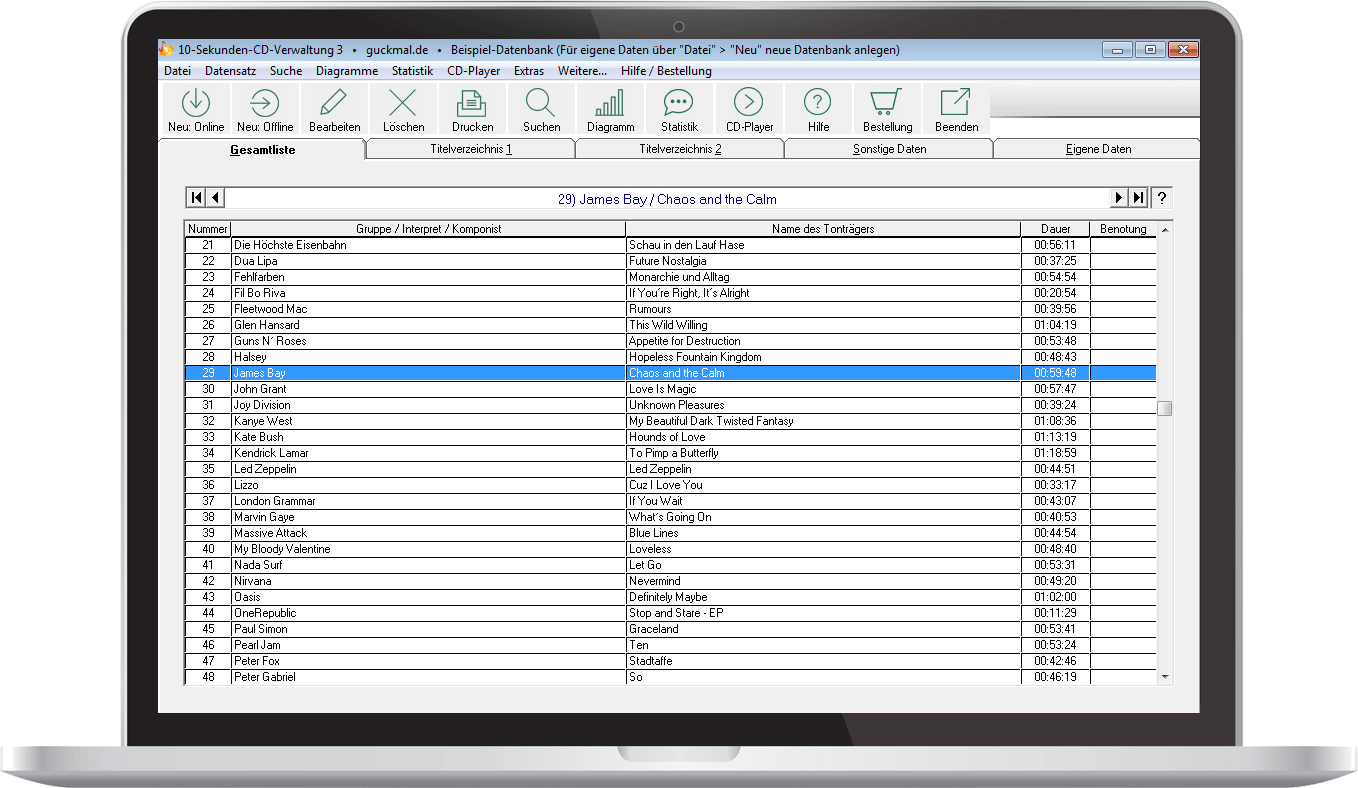Click the scroll down arrow of list
Screen dimensions: 1358x788
coord(1164,677)
